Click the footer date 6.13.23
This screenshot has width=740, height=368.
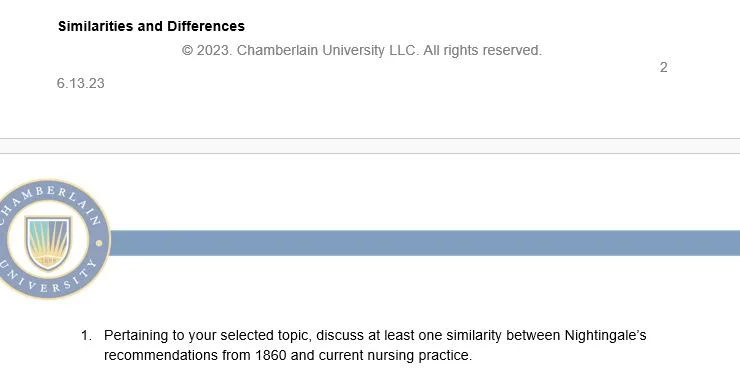click(80, 84)
